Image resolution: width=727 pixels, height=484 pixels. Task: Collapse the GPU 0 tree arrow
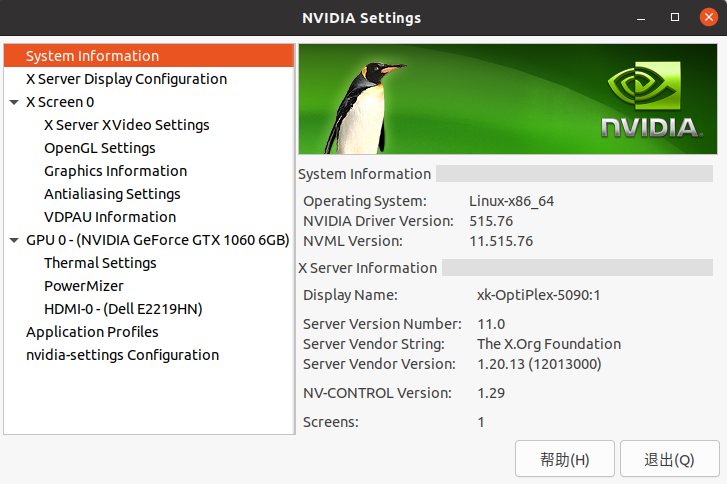(x=14, y=240)
